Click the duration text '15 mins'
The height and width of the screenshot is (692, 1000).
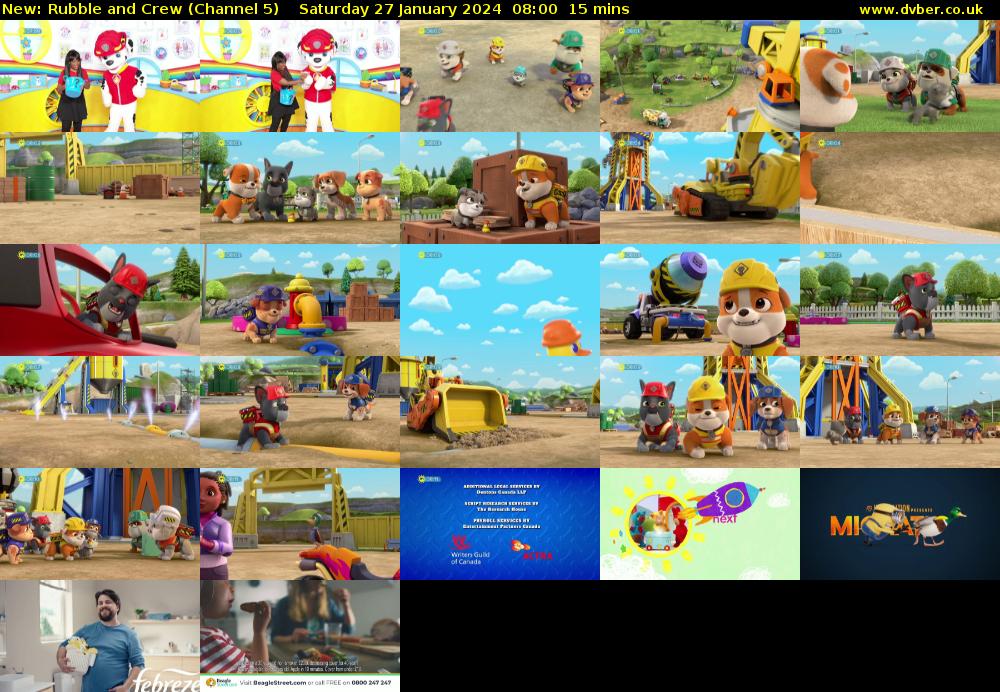[x=599, y=10]
